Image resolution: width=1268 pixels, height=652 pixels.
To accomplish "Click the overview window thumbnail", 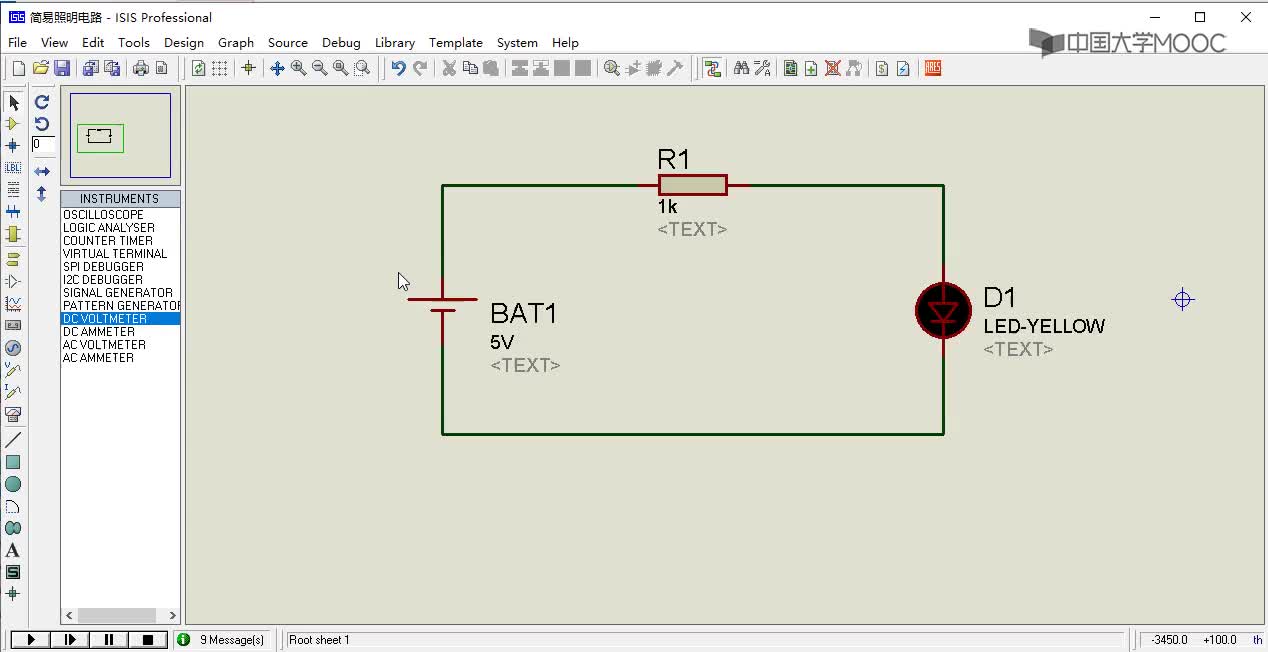I will pos(121,136).
